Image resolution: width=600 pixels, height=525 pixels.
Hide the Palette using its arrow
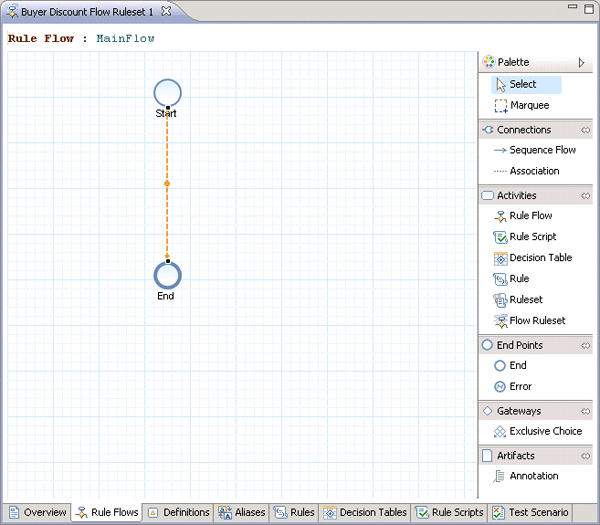tap(582, 62)
